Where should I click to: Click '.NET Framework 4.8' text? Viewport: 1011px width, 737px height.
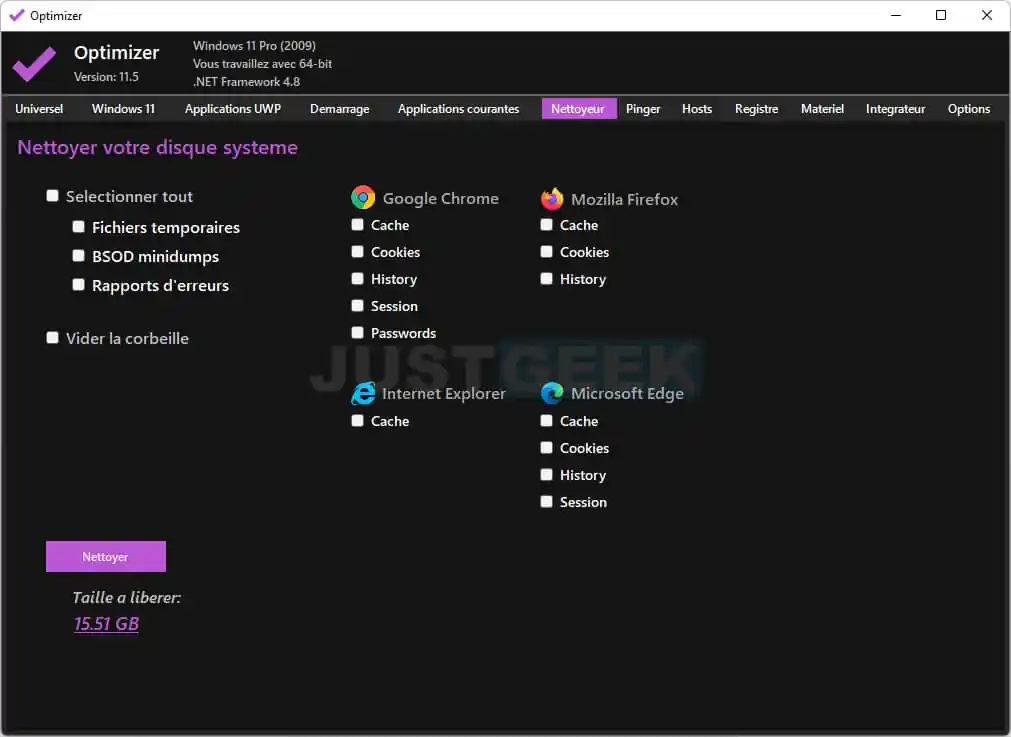tap(246, 82)
